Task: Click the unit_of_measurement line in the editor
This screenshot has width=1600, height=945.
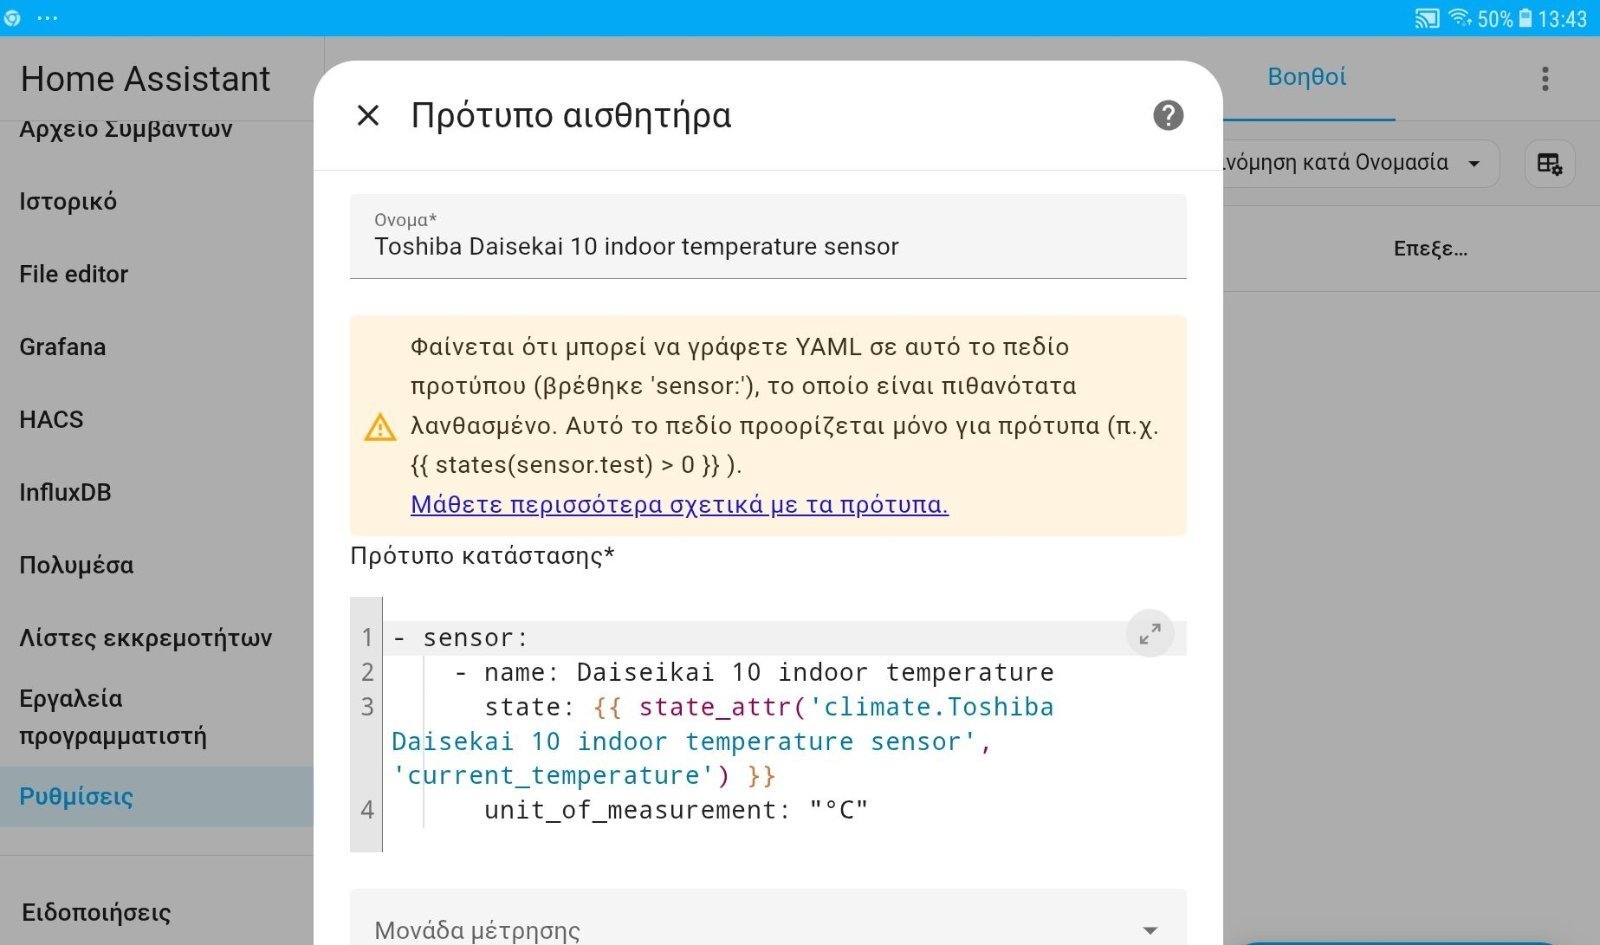Action: point(676,810)
